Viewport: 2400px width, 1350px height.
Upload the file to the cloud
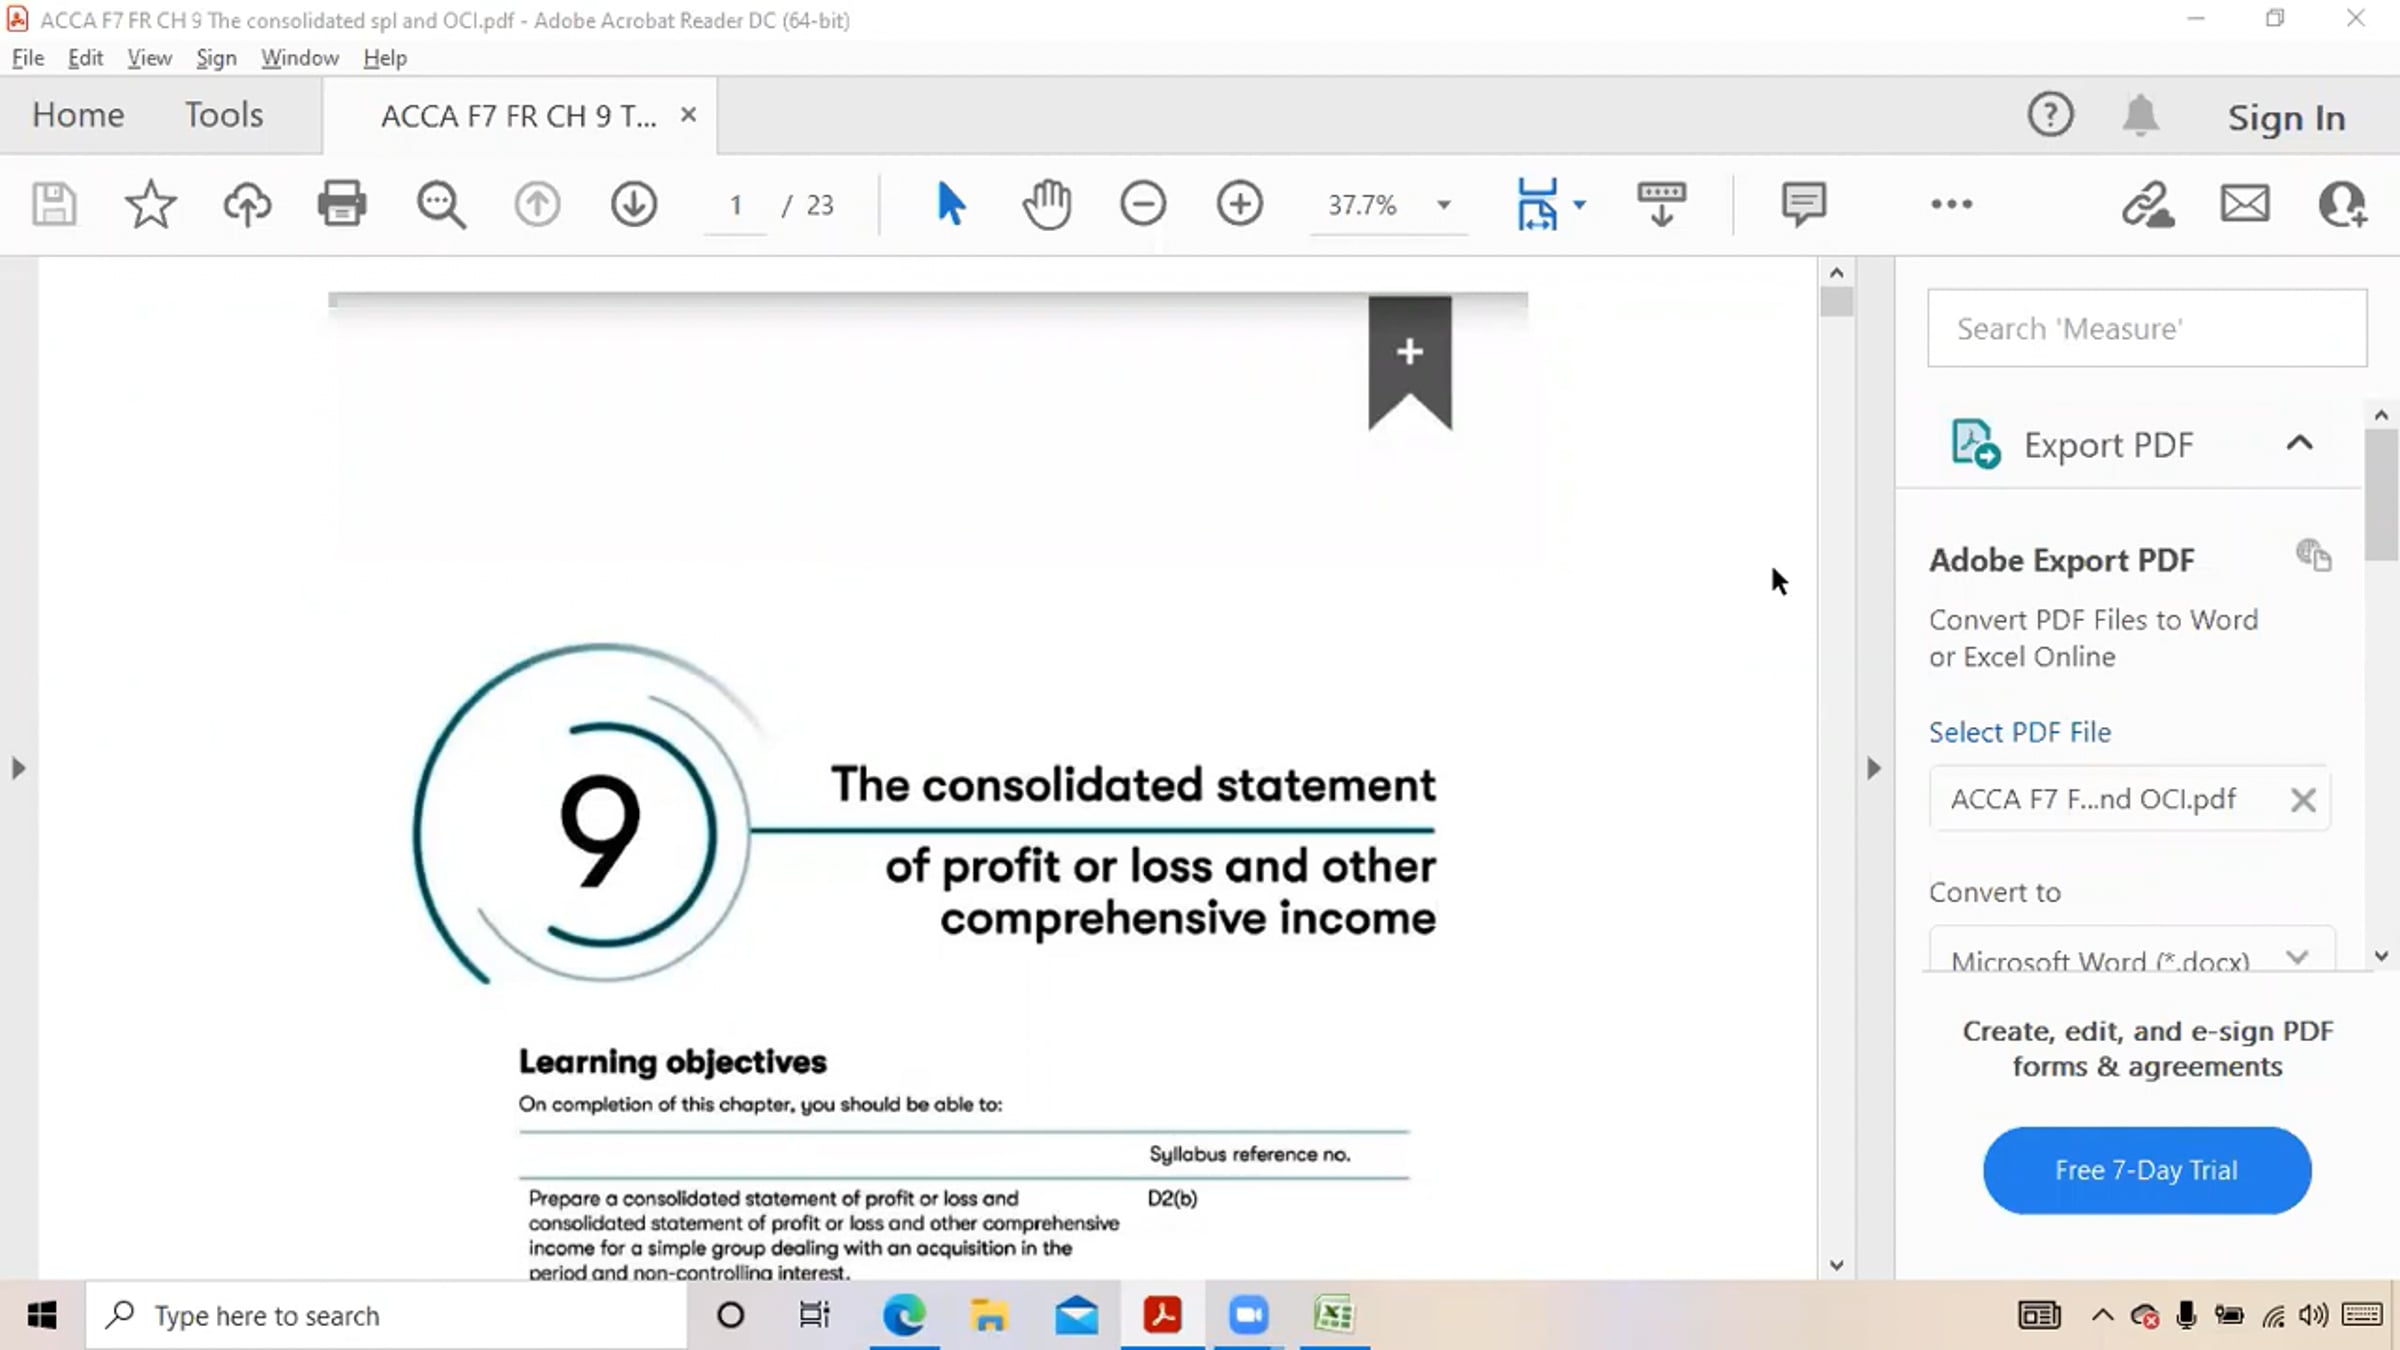(246, 204)
